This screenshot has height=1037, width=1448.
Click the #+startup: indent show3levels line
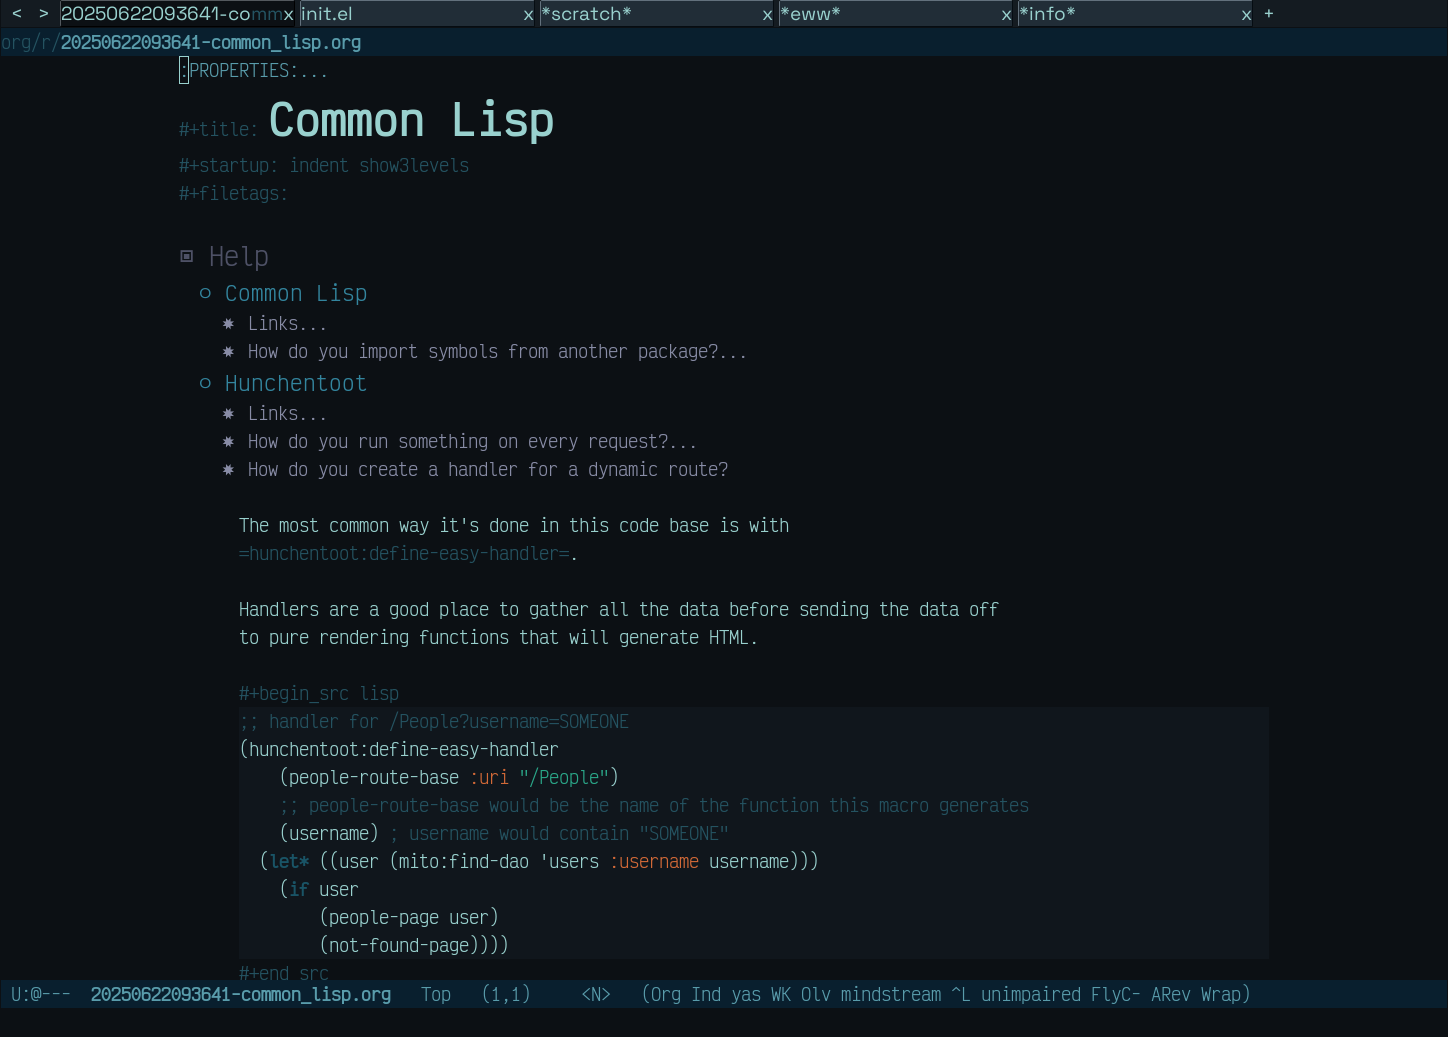[324, 166]
